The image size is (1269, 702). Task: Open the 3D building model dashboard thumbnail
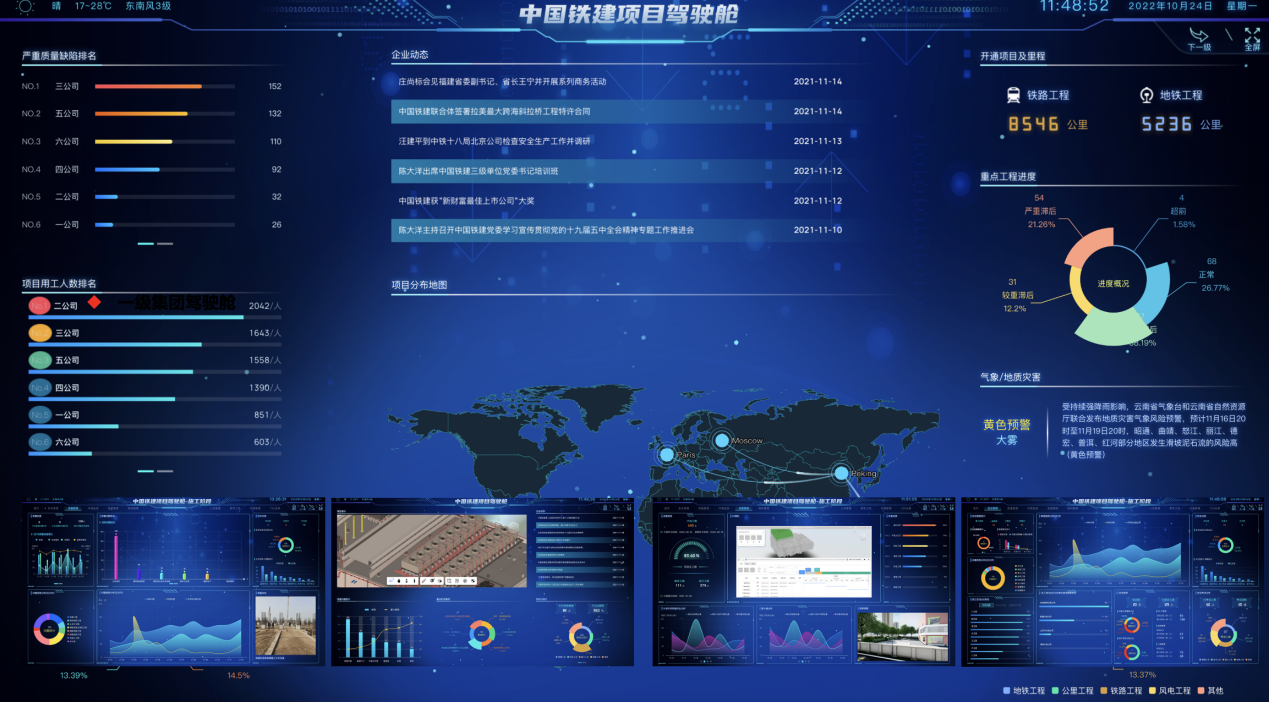point(482,581)
